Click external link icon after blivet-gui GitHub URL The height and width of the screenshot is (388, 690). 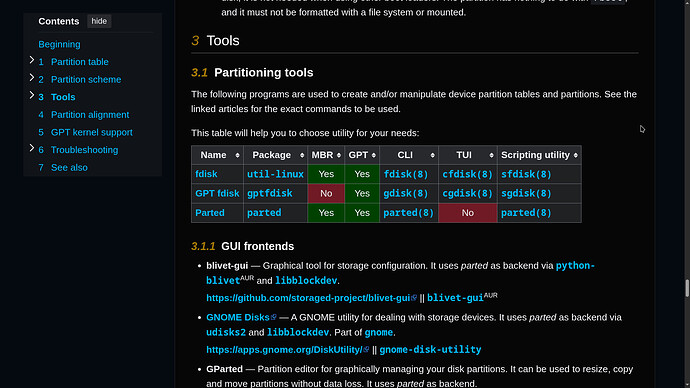pyautogui.click(x=414, y=298)
